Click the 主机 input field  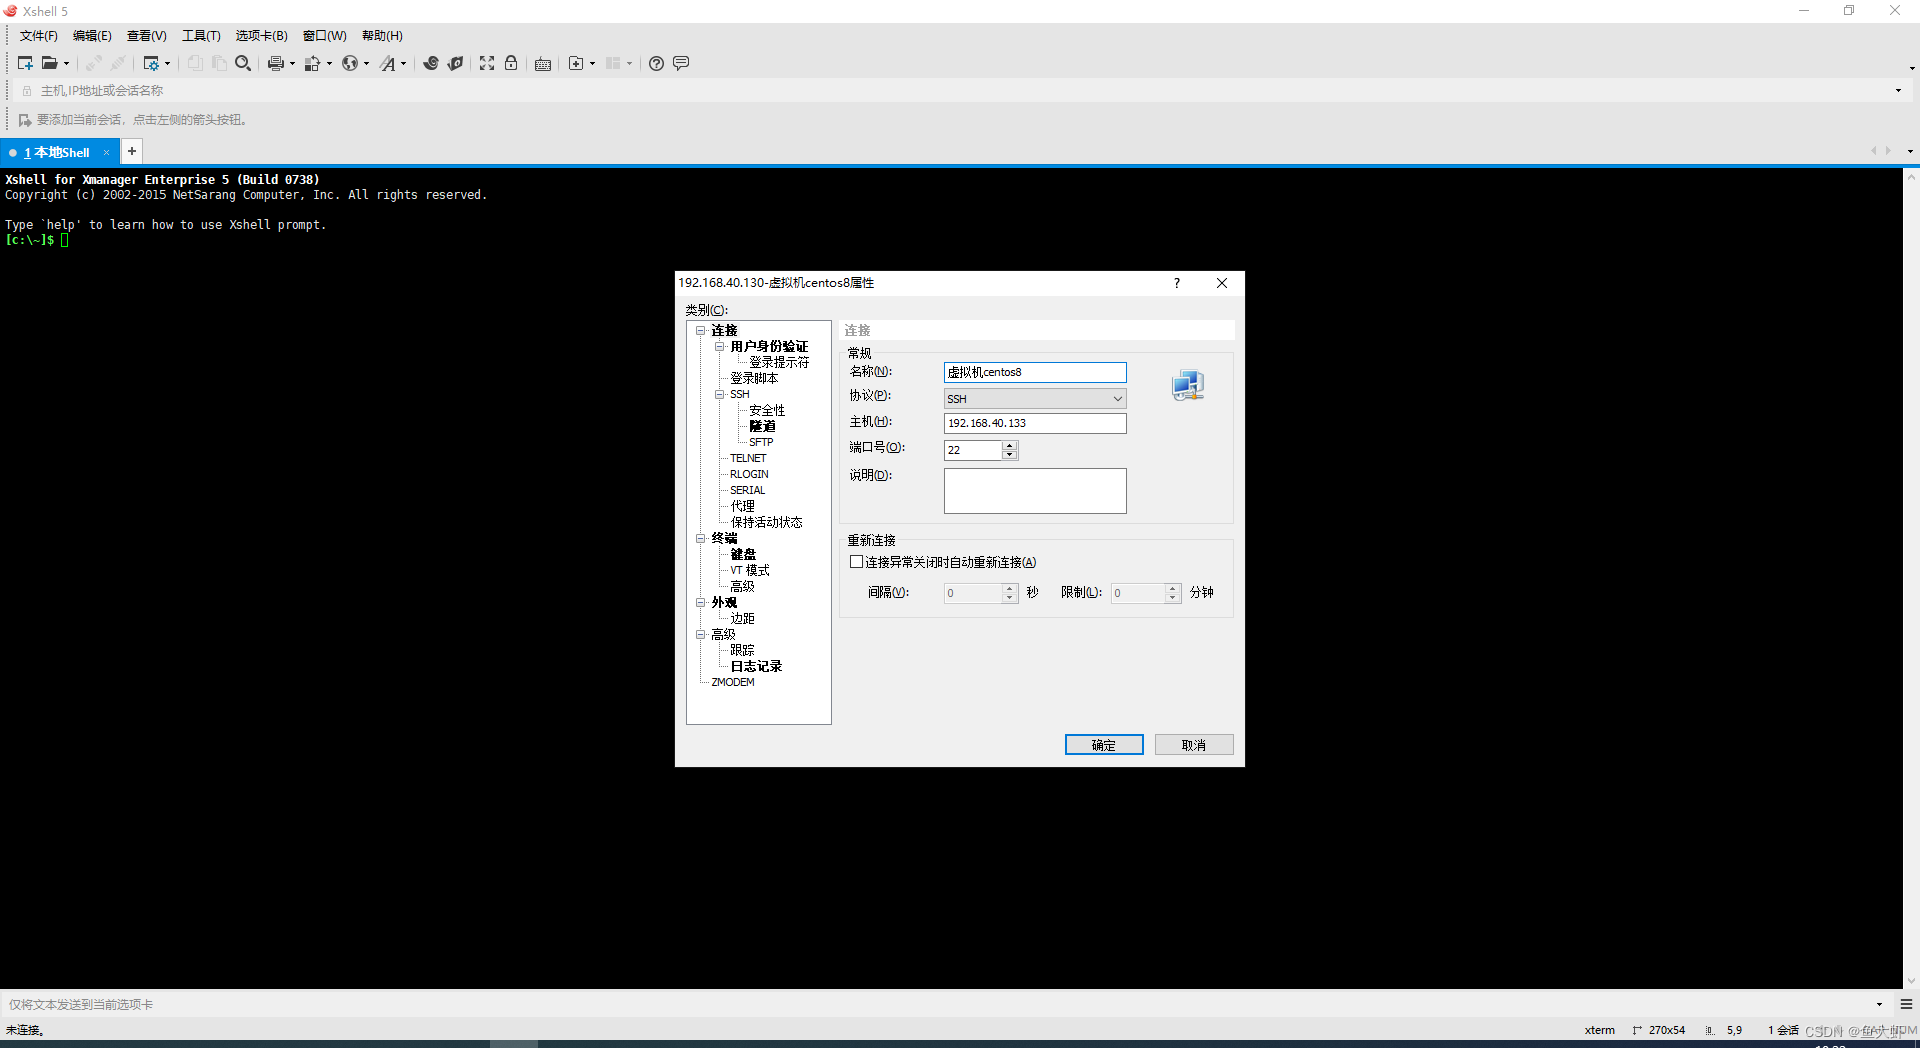click(x=1035, y=423)
